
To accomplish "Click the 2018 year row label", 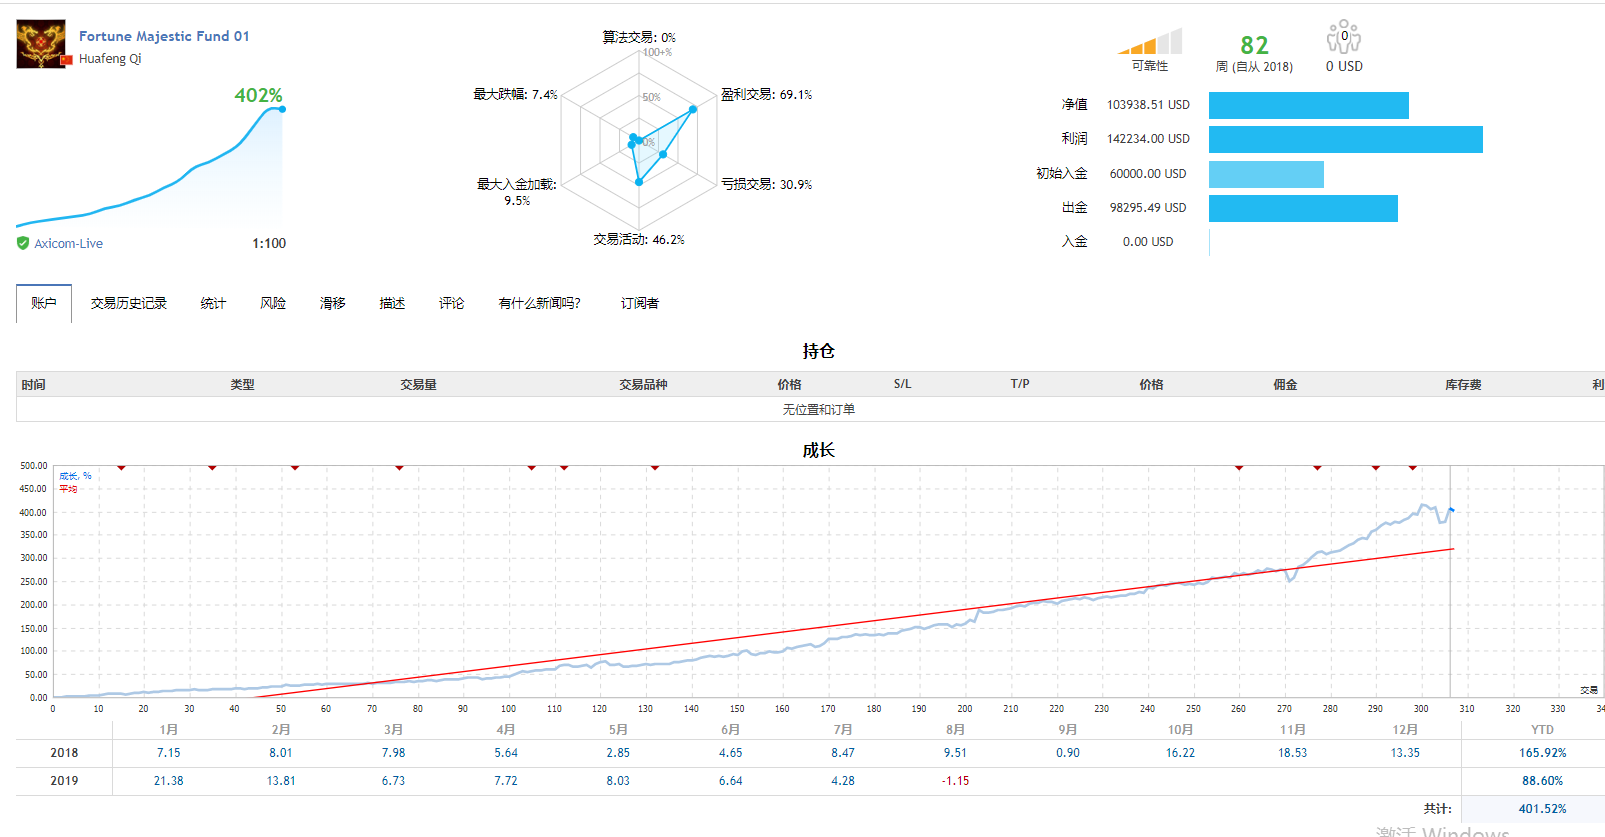I will click(64, 753).
